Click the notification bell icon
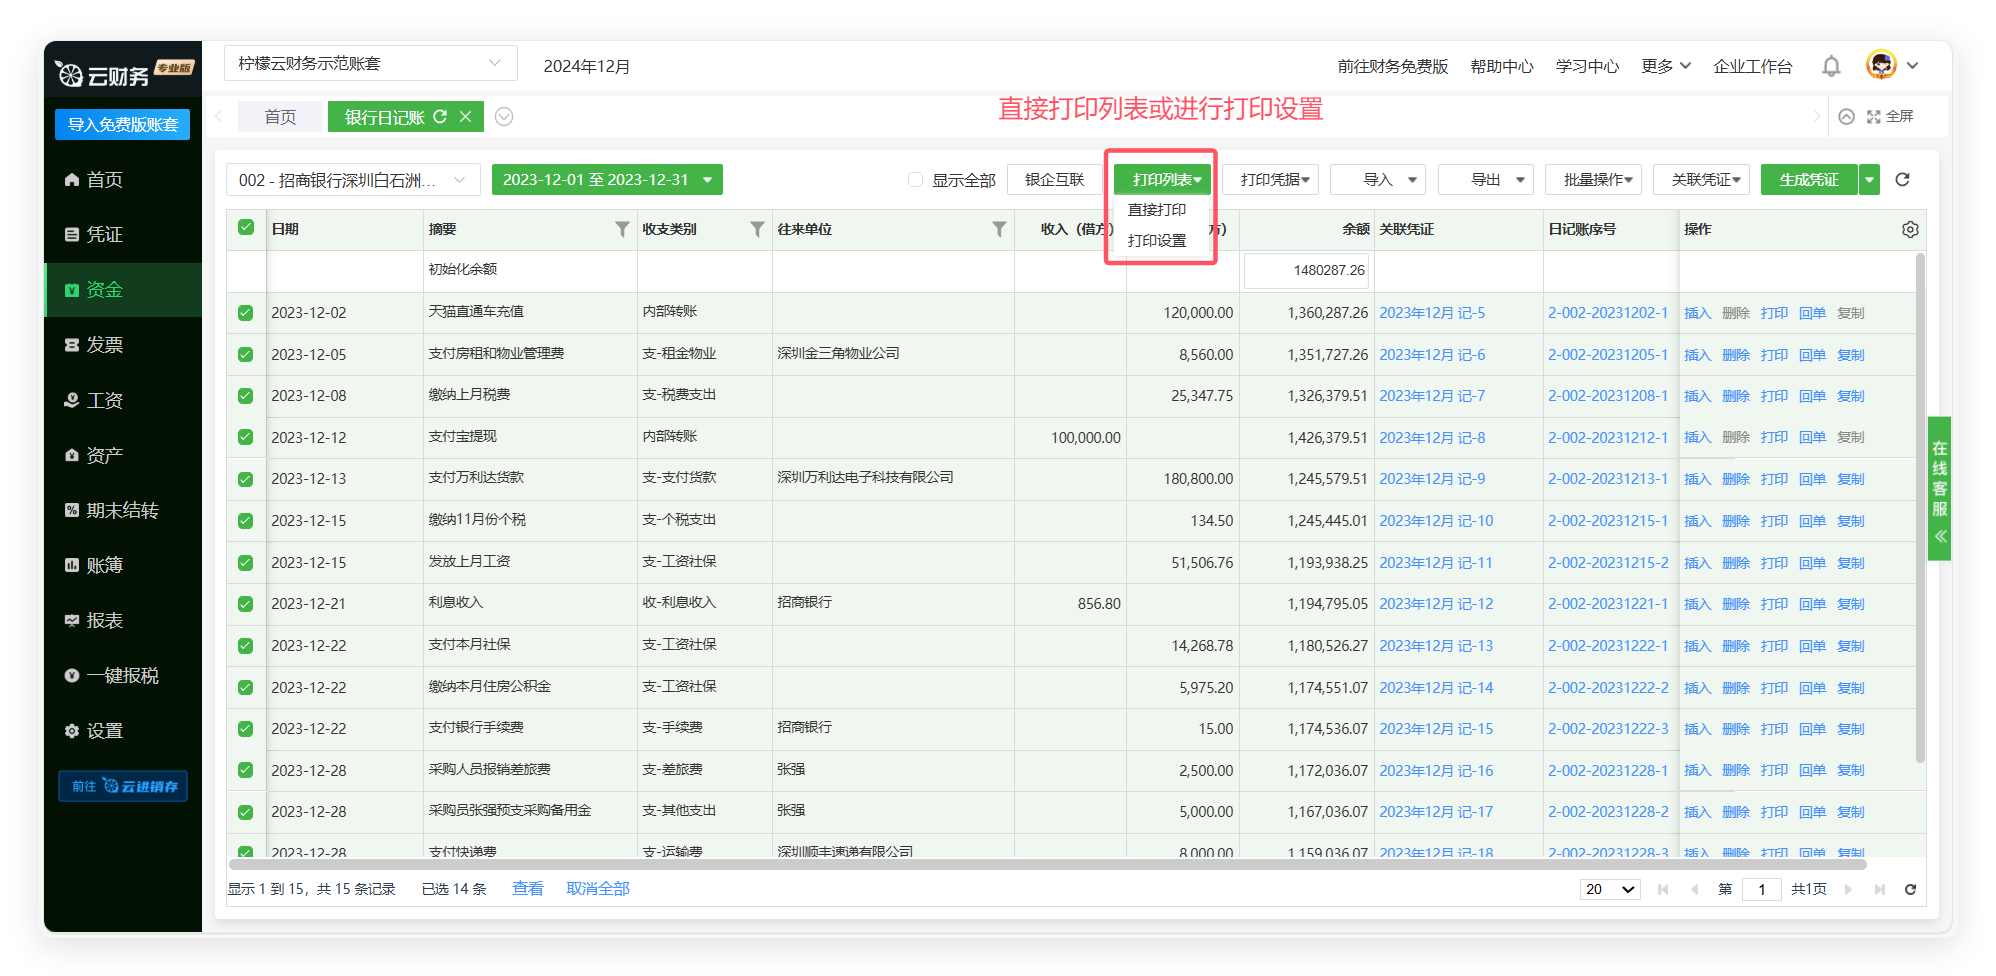 [1830, 66]
